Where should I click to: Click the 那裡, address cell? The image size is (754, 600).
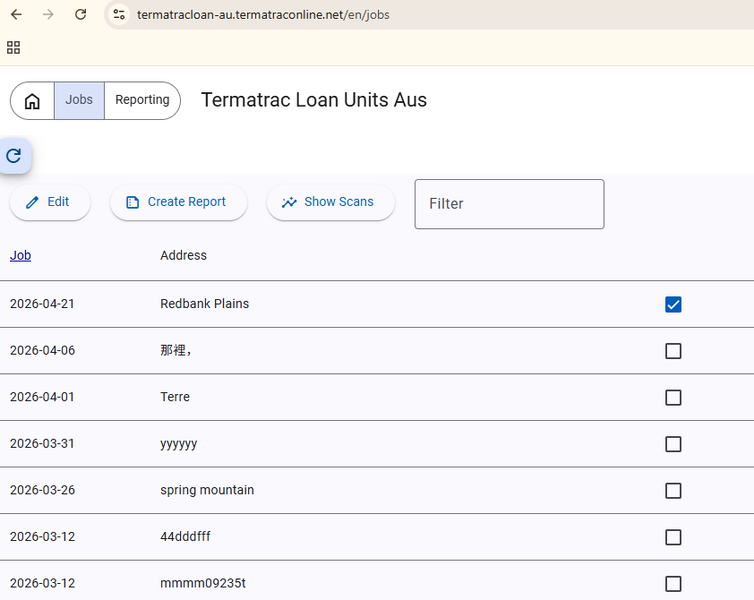(176, 350)
